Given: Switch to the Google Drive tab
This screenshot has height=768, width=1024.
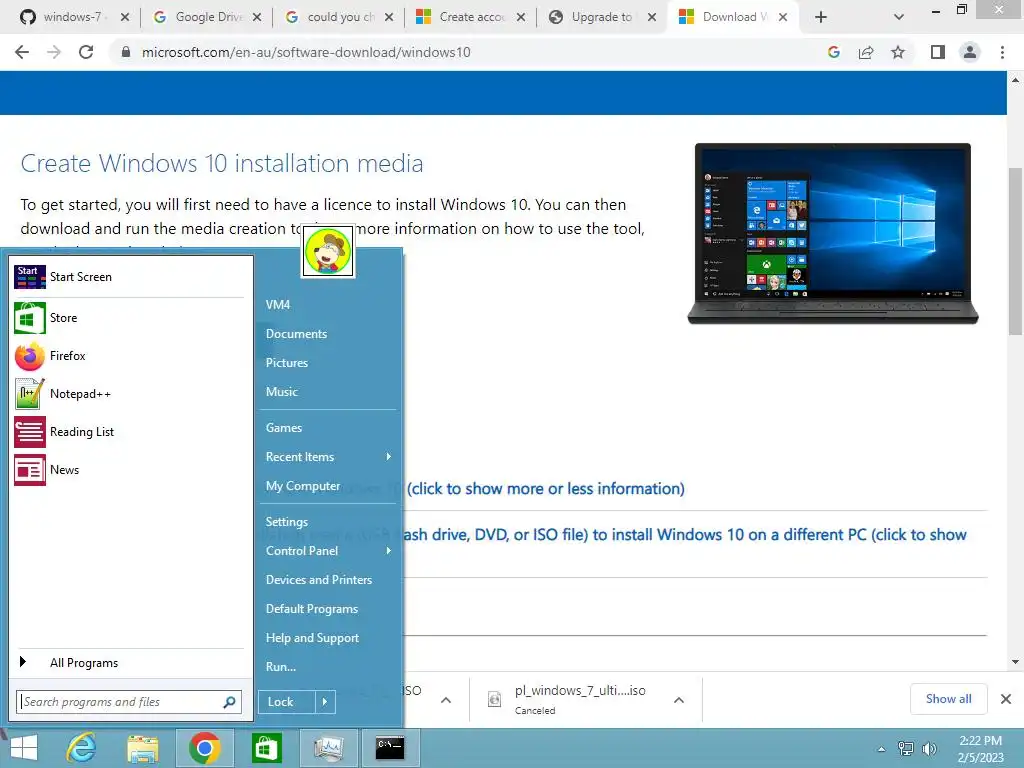Looking at the screenshot, I should coord(206,17).
